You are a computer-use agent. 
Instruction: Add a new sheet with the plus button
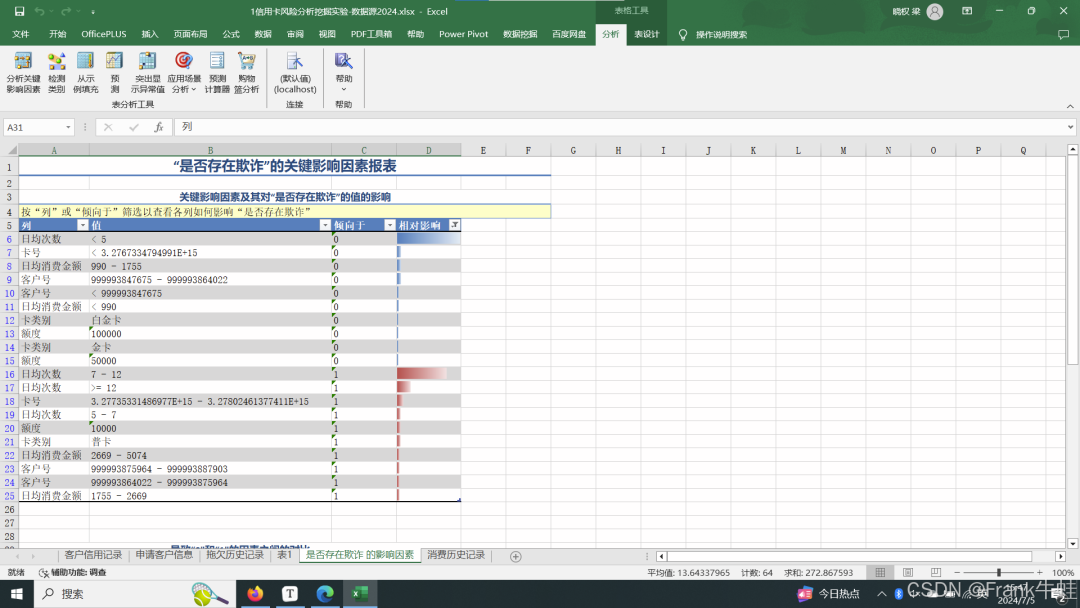[x=516, y=556]
